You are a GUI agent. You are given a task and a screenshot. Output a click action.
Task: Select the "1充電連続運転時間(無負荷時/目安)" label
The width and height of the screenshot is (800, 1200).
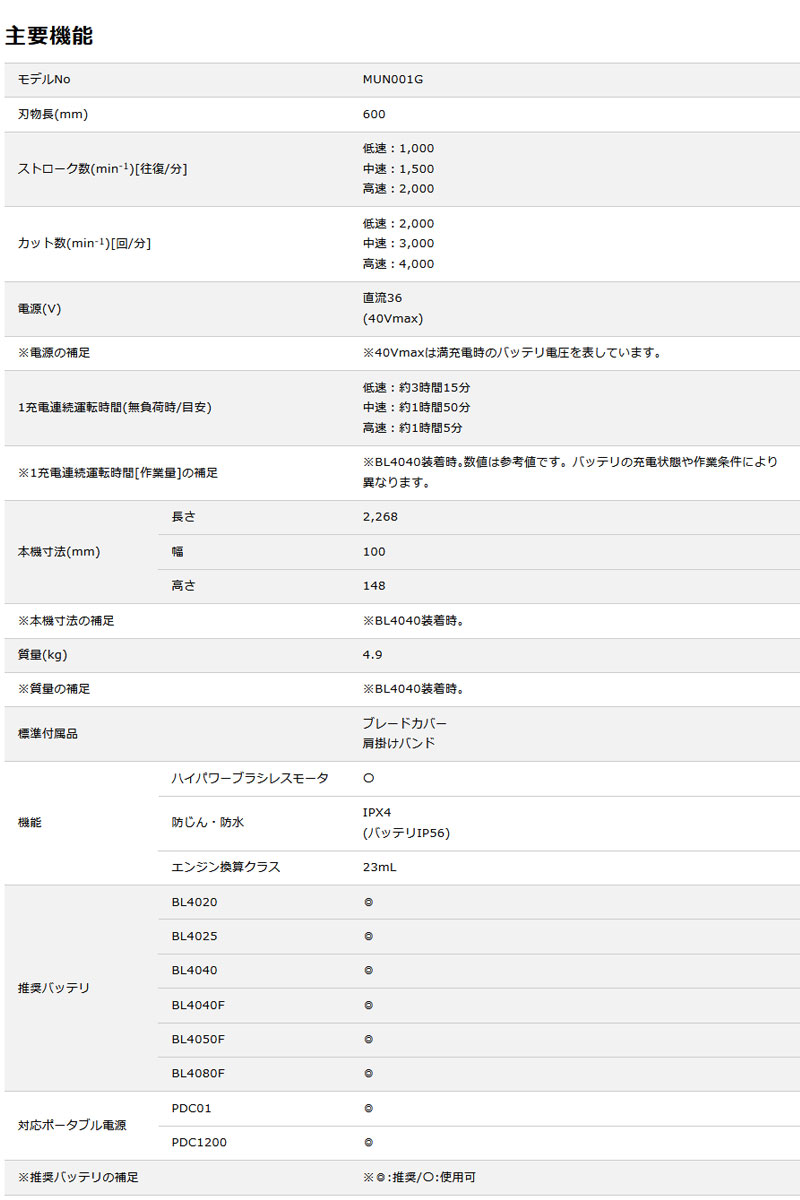click(115, 407)
